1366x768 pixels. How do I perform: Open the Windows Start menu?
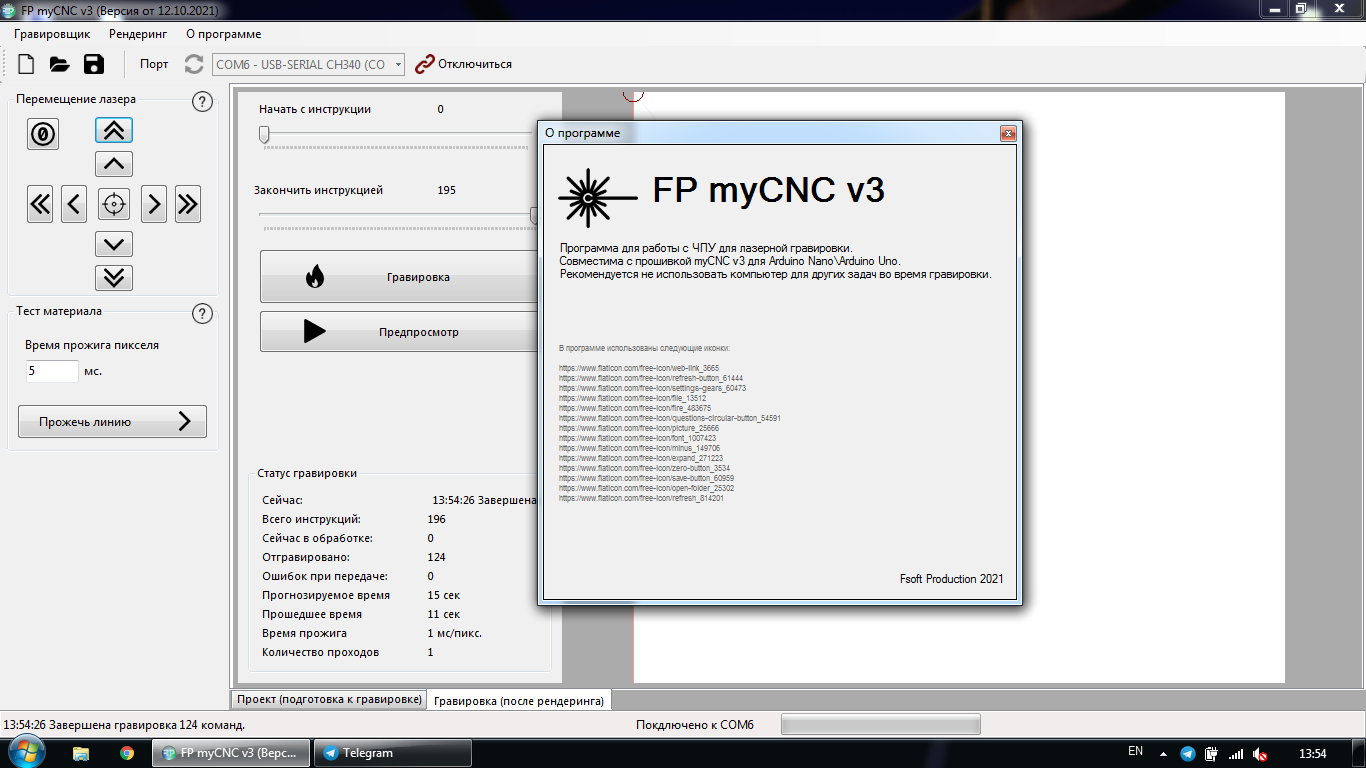point(26,753)
